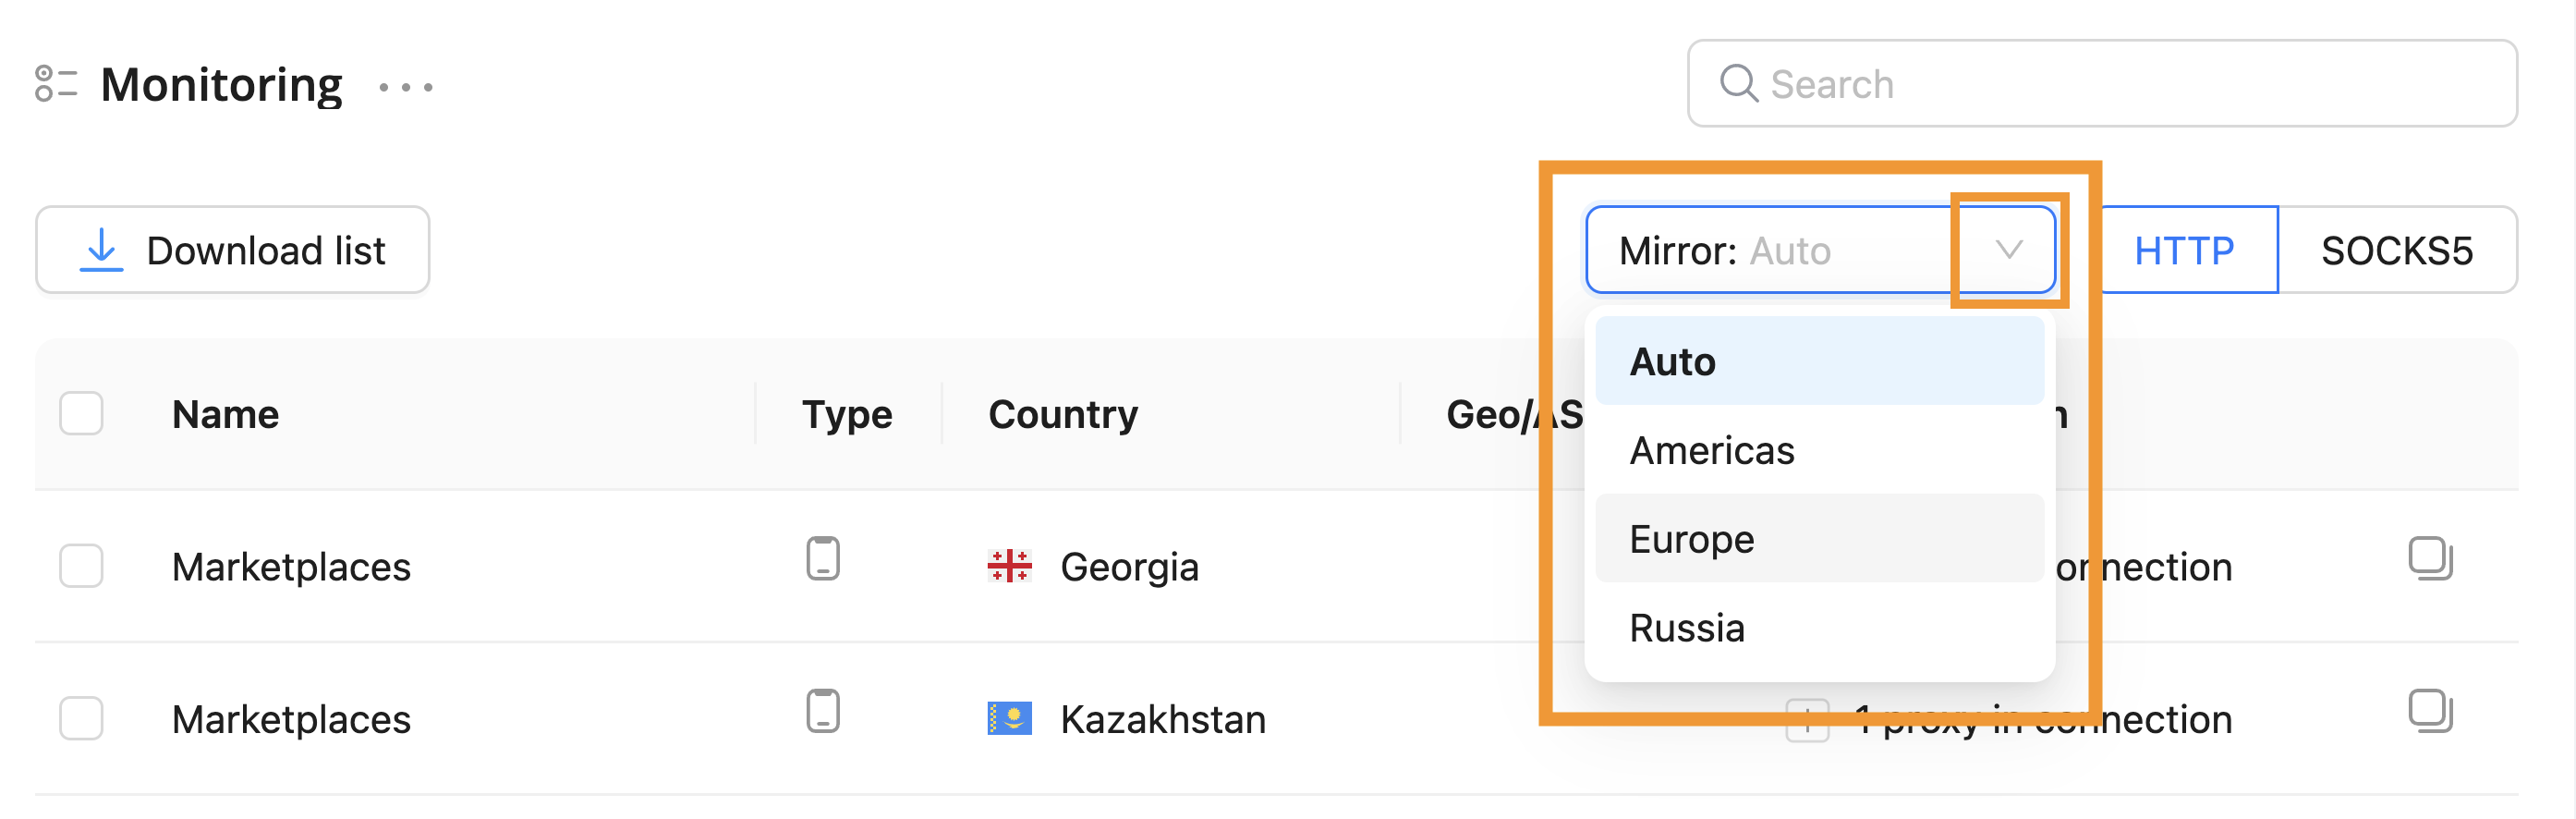Click the magnifier icon in search box
Viewport: 2576px width, 819px height.
[1738, 83]
